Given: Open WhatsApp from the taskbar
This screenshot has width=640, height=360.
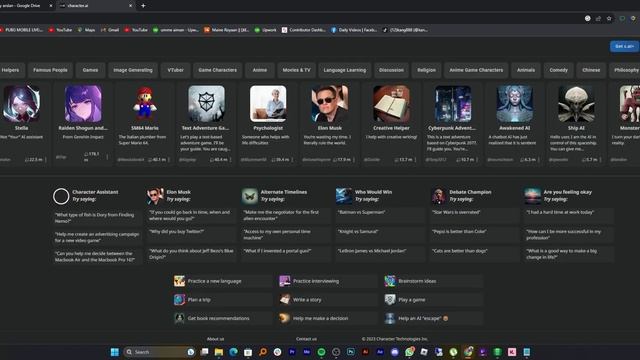Looking at the screenshot, I should click(409, 352).
